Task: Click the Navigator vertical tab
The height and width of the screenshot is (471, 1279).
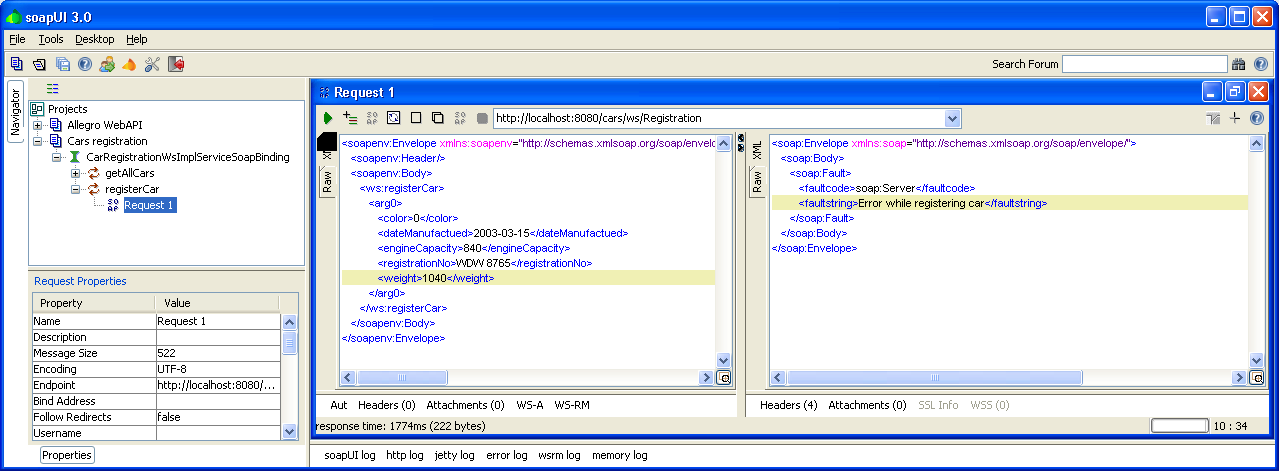Action: click(15, 112)
